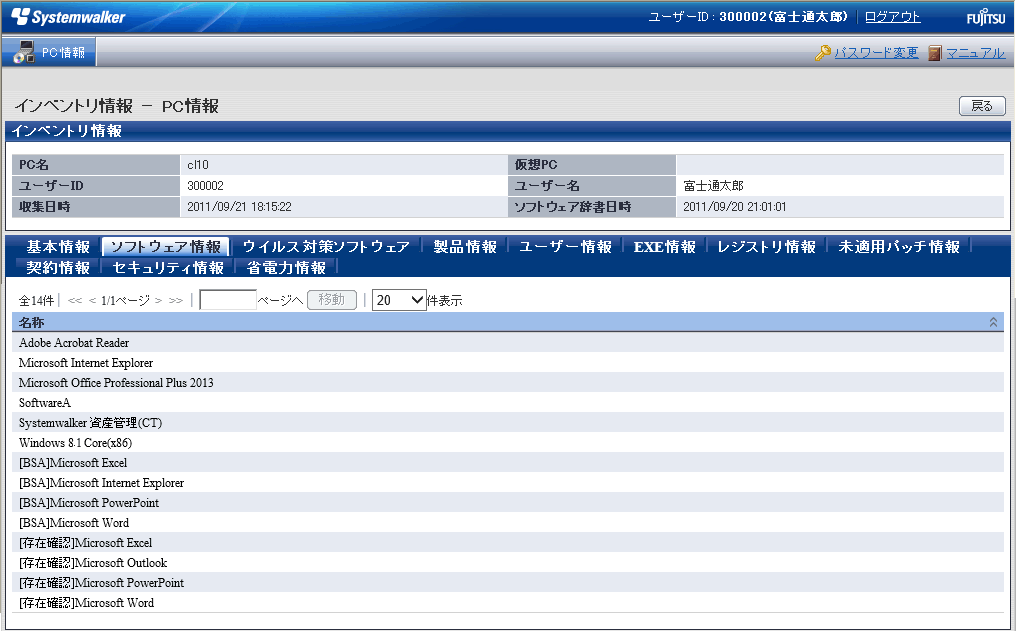
Task: Click the ログアウト link
Action: click(x=893, y=17)
